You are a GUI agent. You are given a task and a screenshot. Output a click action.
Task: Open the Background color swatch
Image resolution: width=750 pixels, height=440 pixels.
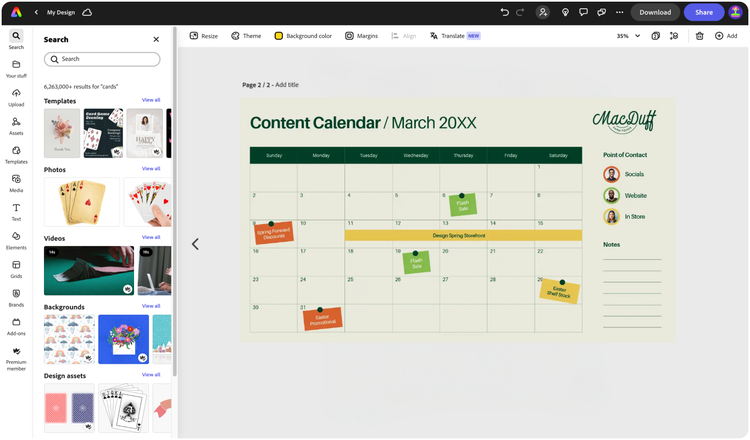click(x=278, y=36)
